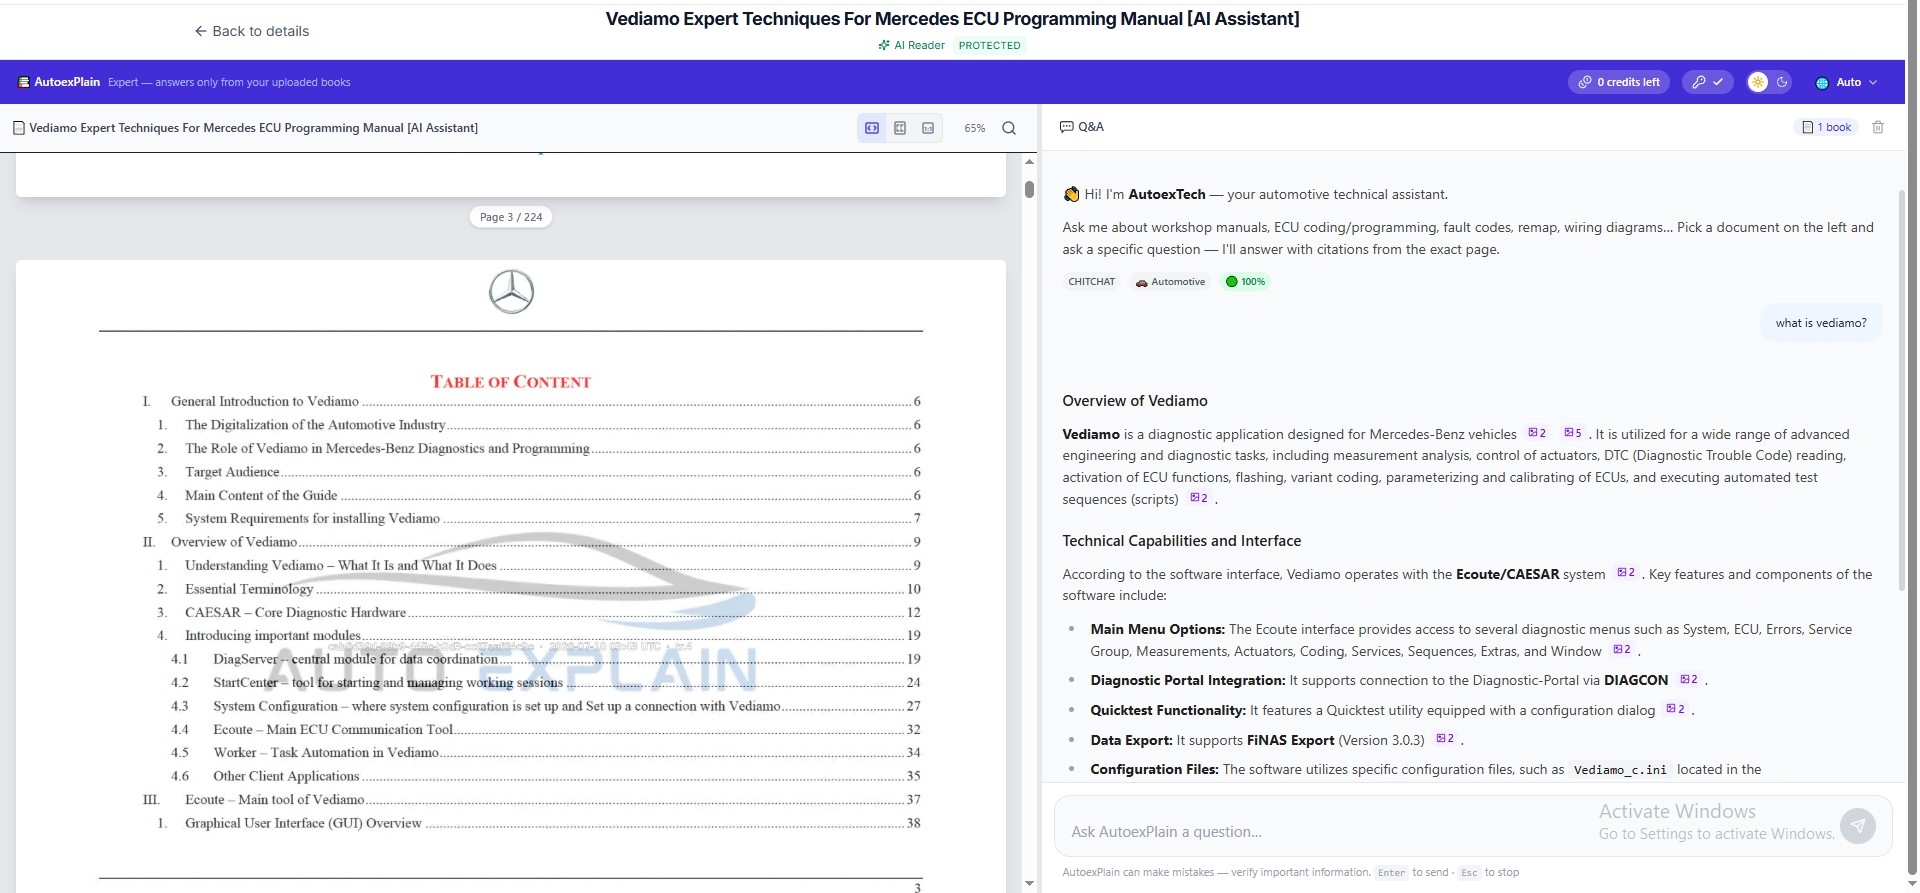Open citation after FiNAS Export Version 3.0.3
This screenshot has width=1920, height=893.
tap(1445, 739)
